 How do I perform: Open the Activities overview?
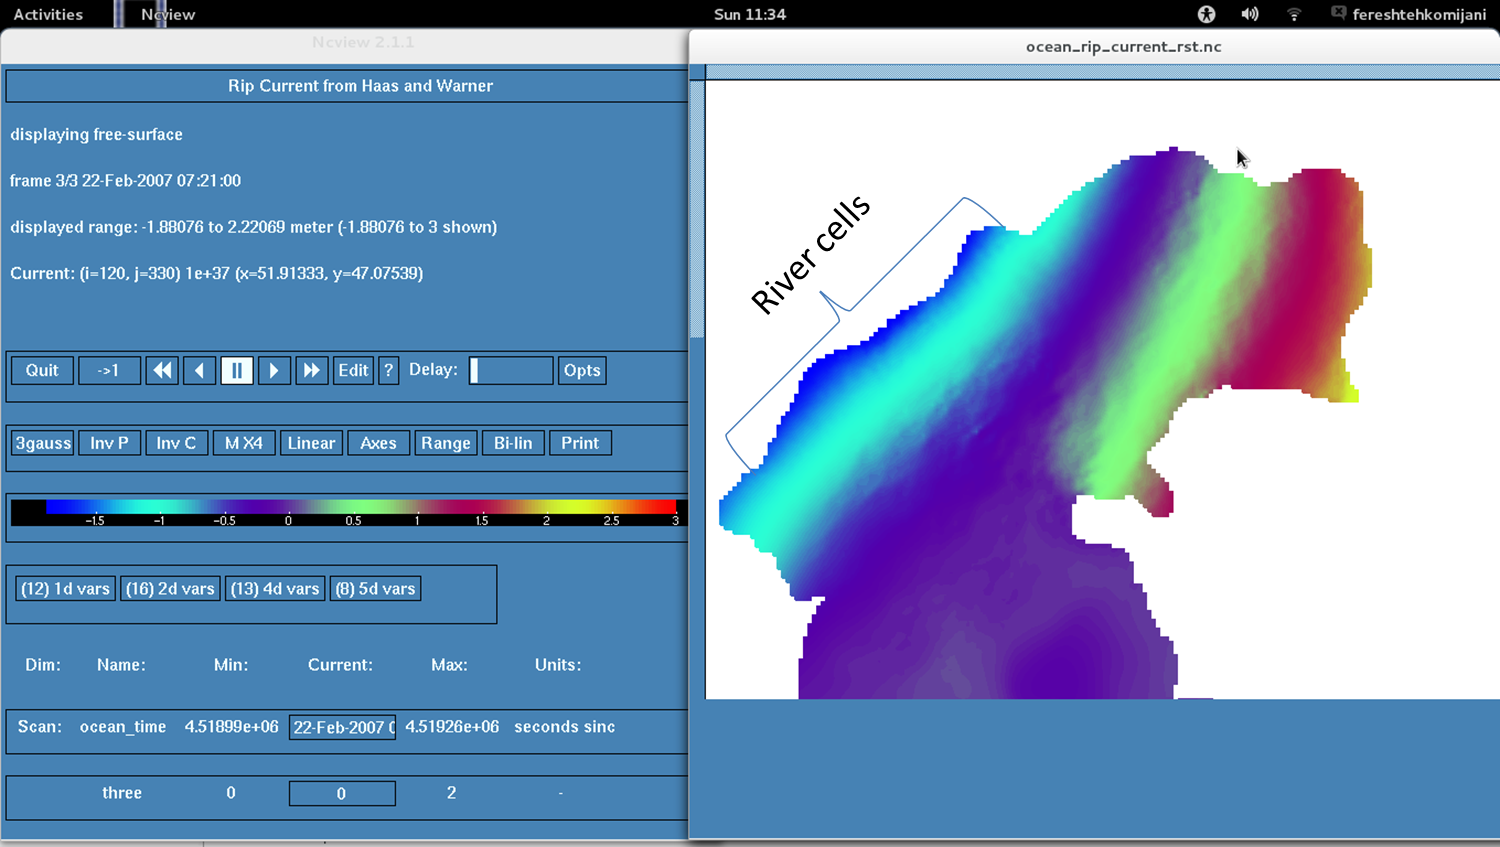click(48, 14)
